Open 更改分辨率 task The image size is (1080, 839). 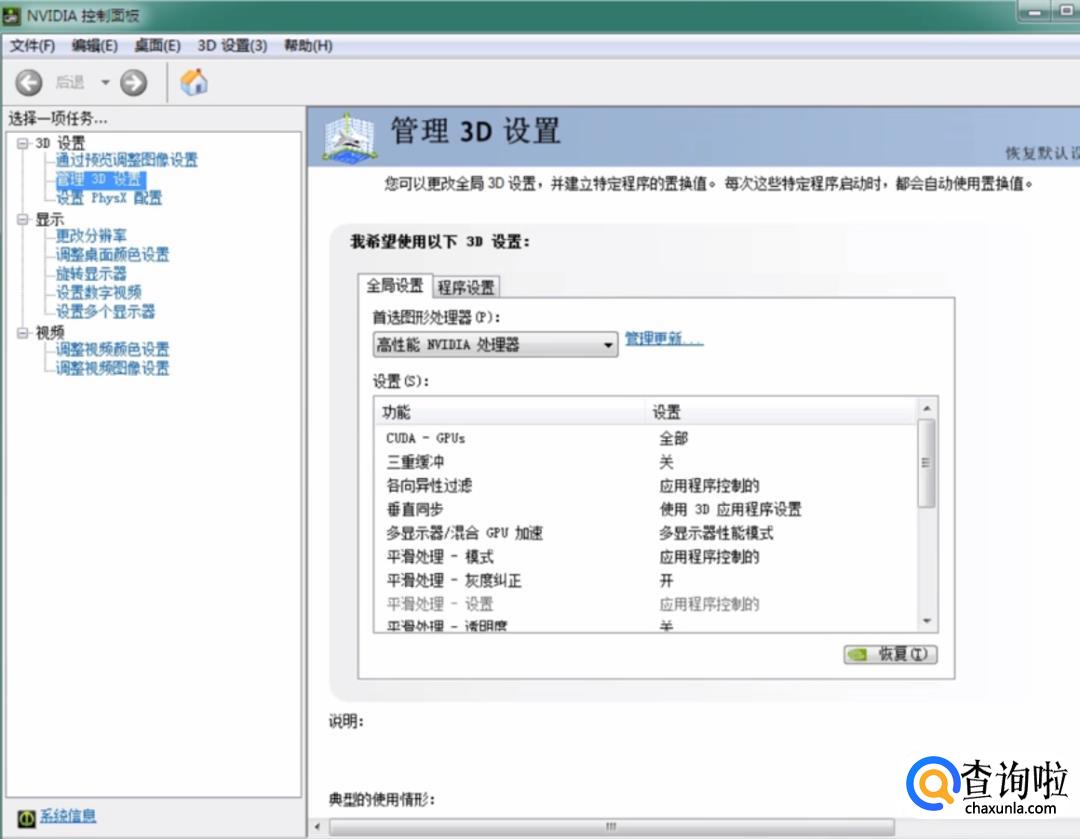(x=92, y=236)
